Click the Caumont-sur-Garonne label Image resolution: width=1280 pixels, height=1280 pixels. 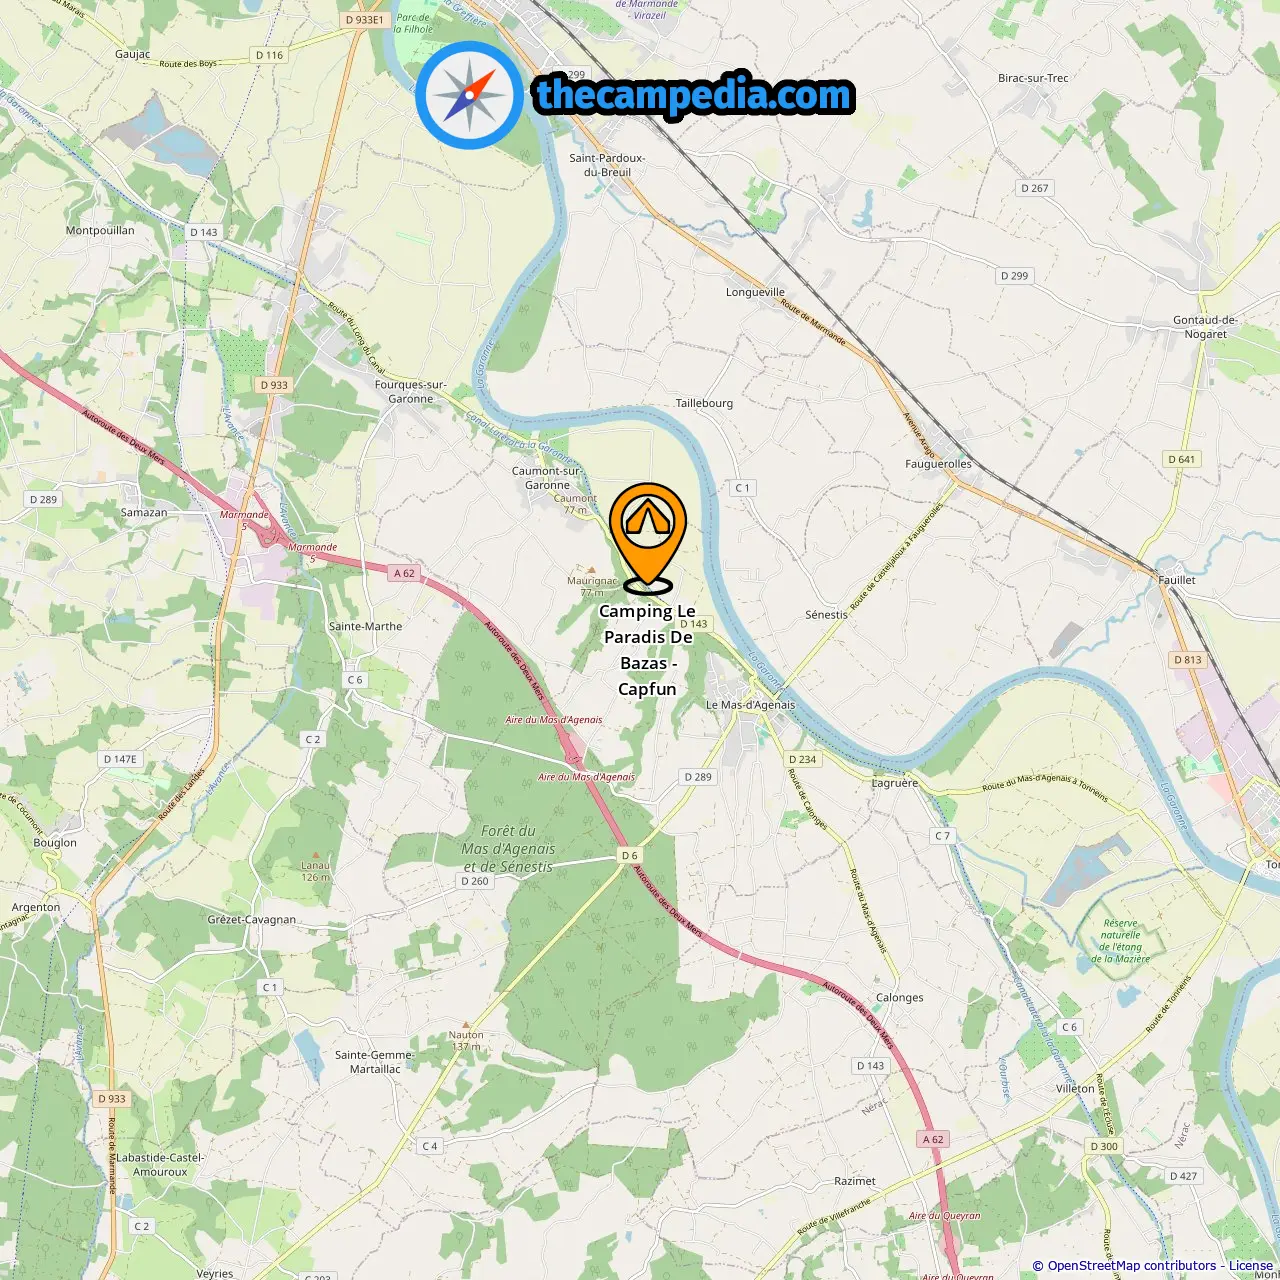[547, 478]
